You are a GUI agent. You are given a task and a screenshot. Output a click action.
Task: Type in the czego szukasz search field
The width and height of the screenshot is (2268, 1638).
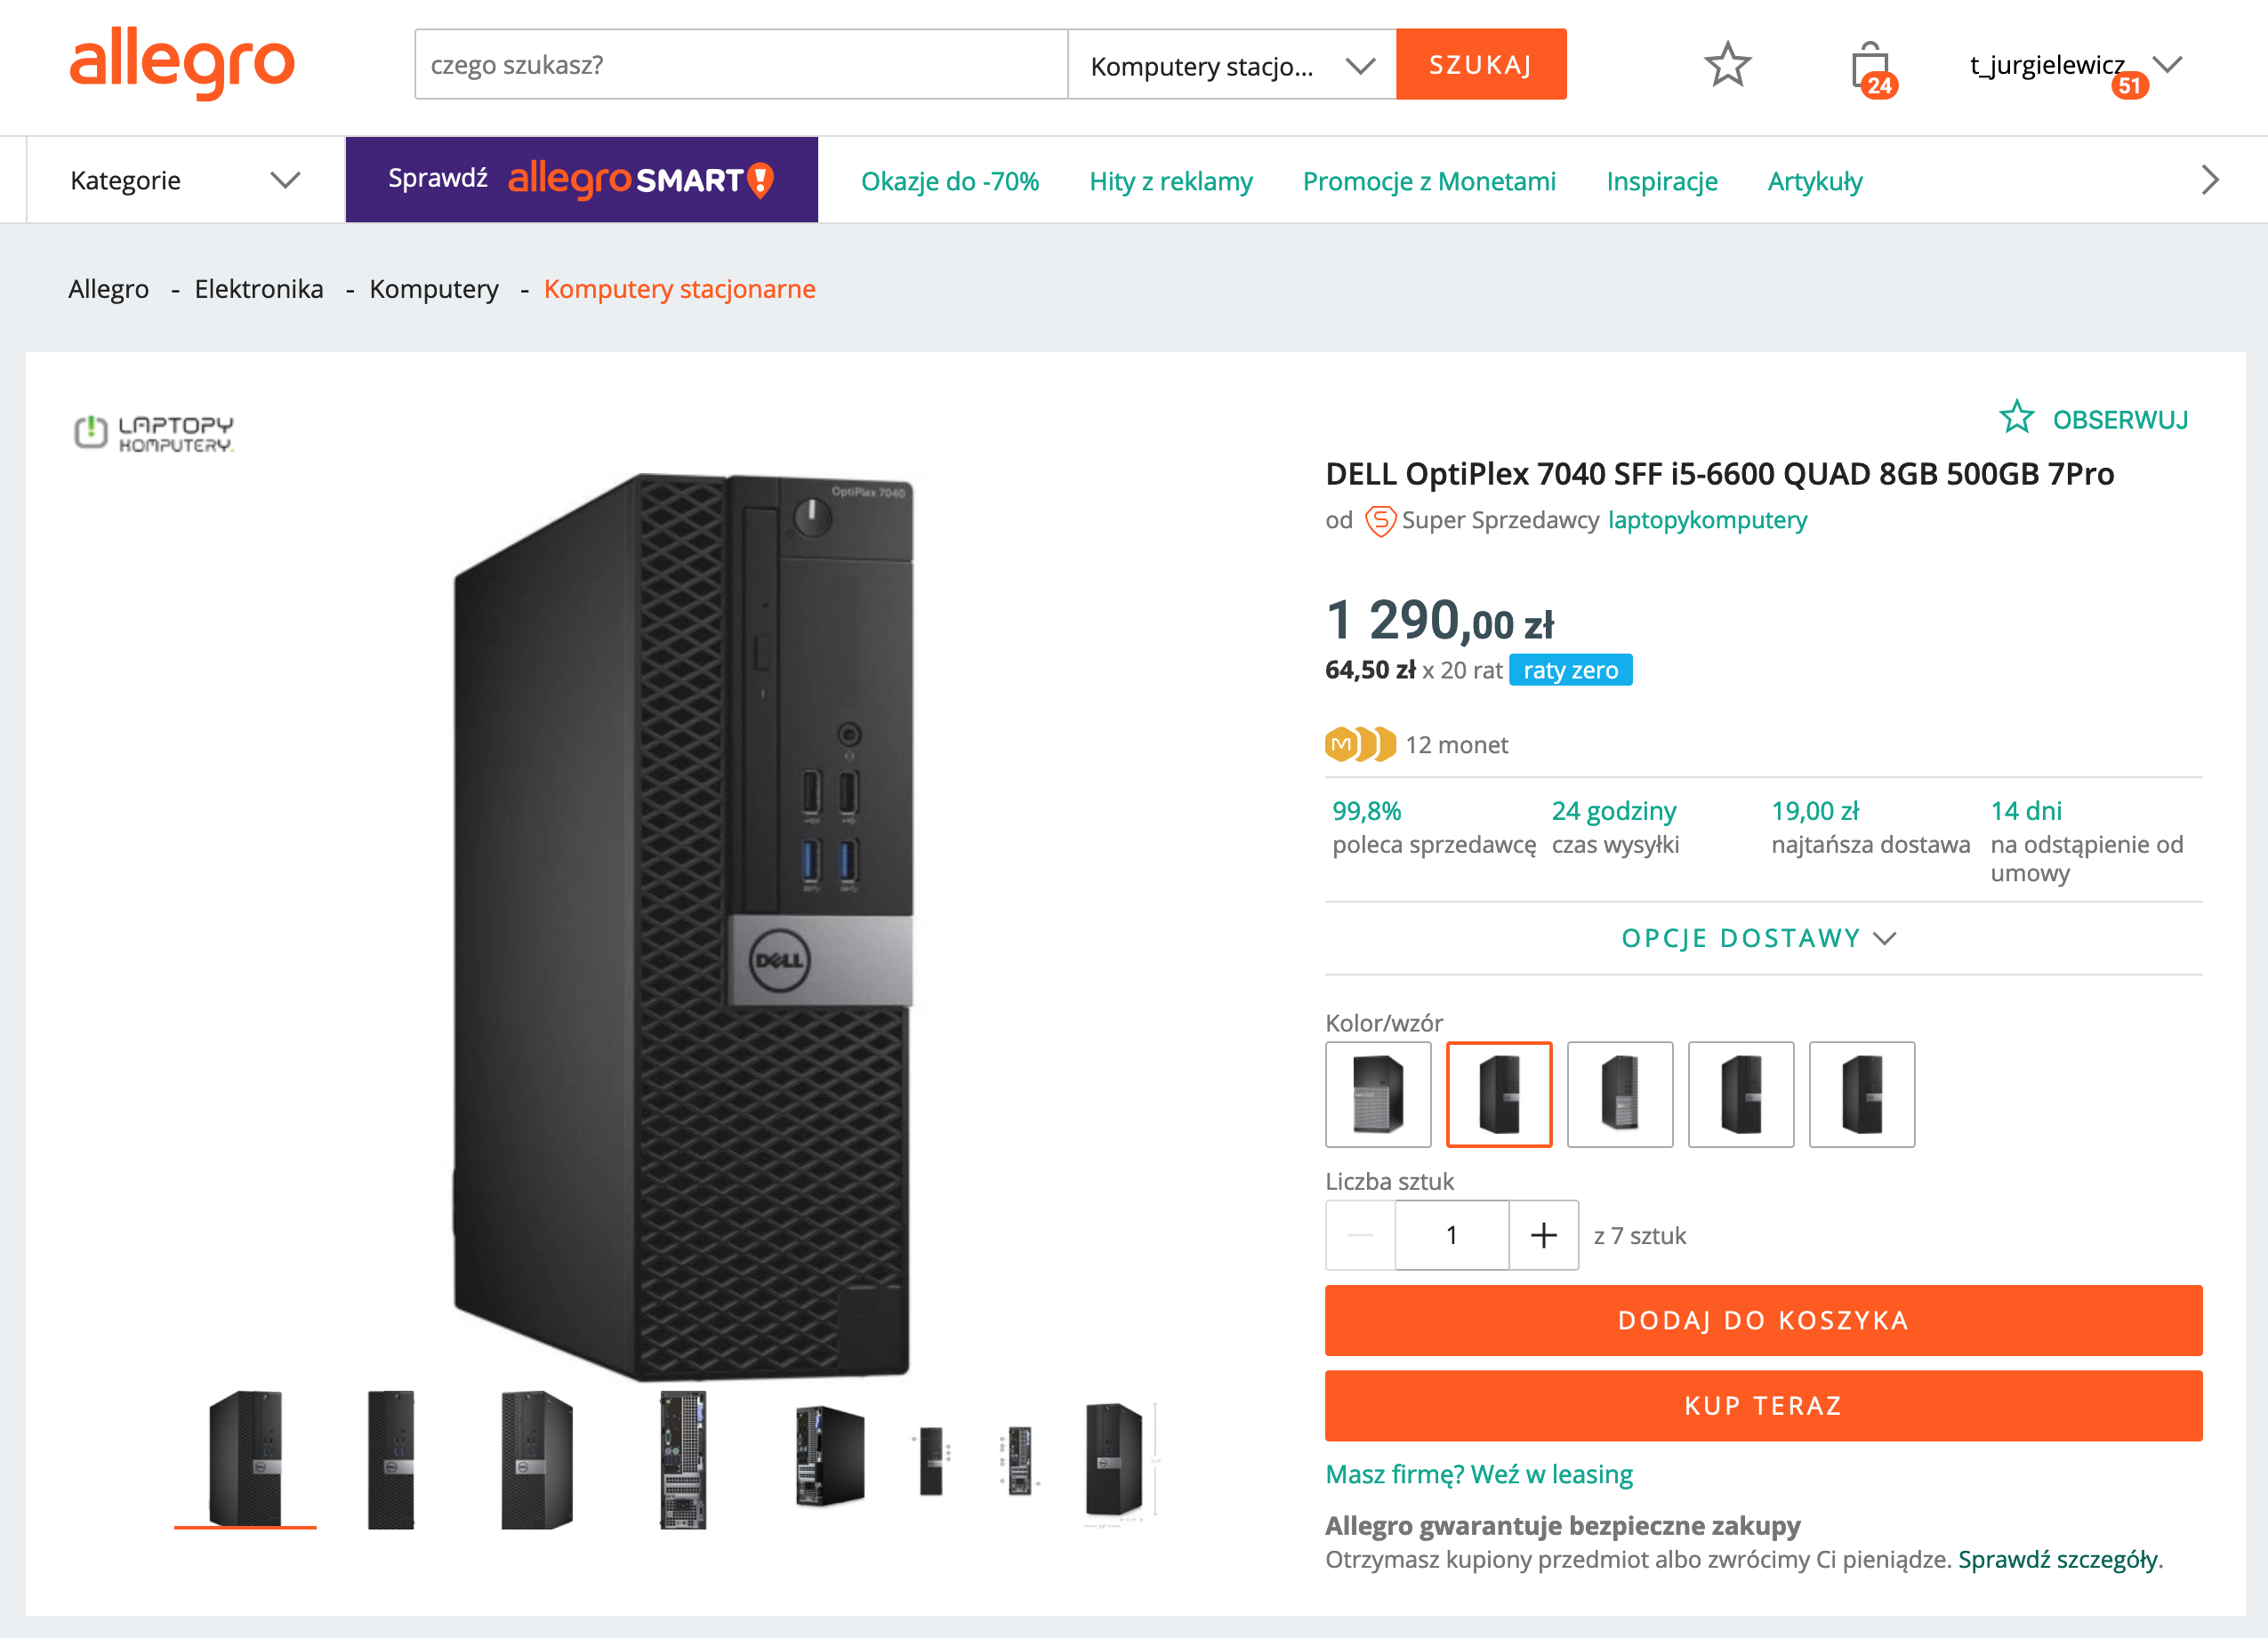(740, 65)
